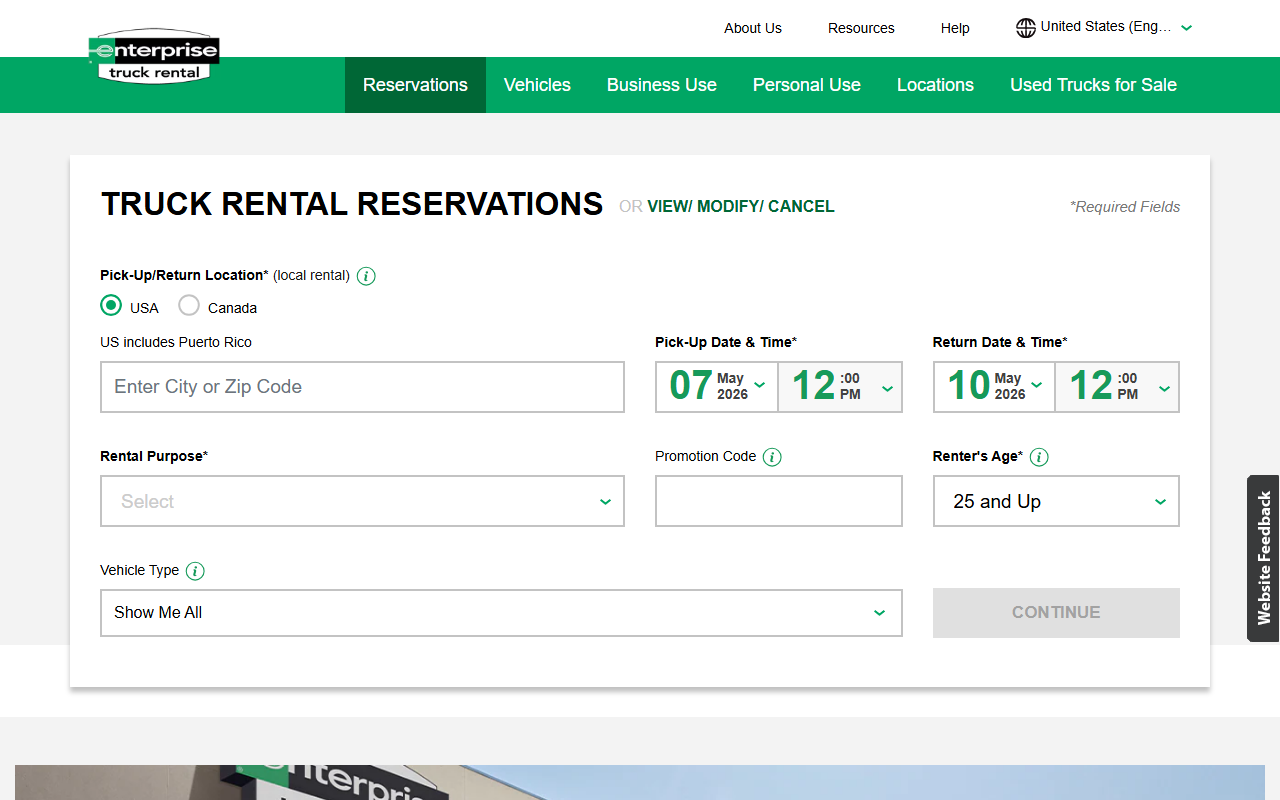
Task: Open the Reservations nav tab
Action: (x=415, y=85)
